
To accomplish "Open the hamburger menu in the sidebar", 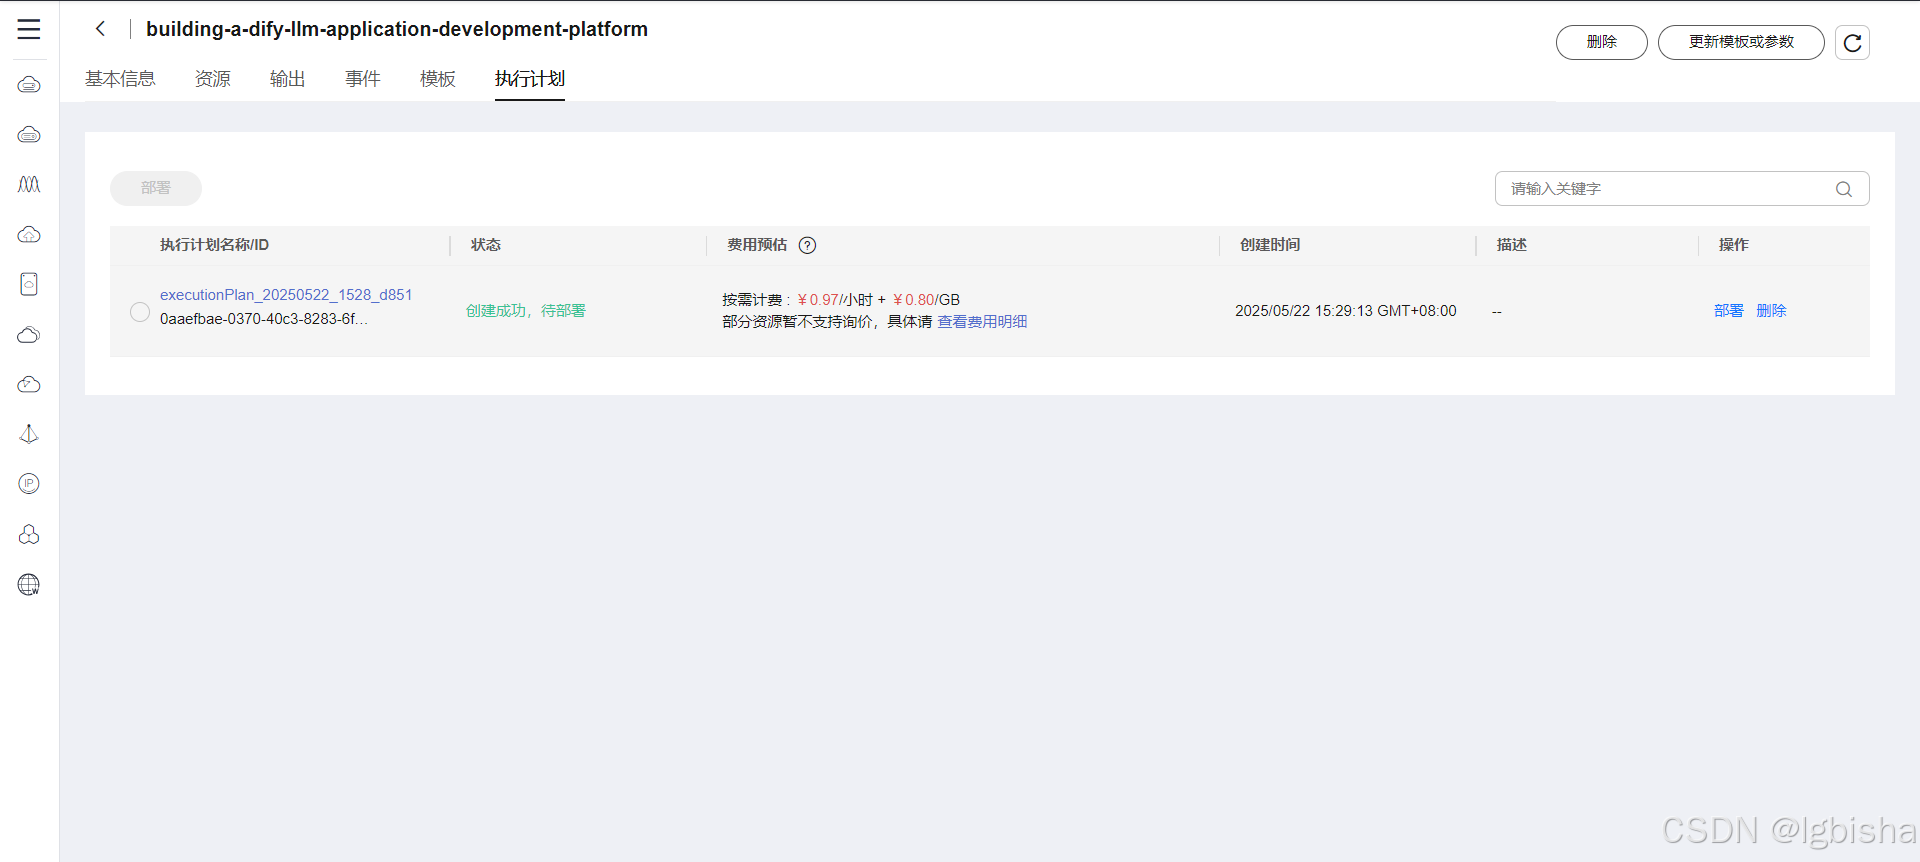I will pyautogui.click(x=29, y=29).
